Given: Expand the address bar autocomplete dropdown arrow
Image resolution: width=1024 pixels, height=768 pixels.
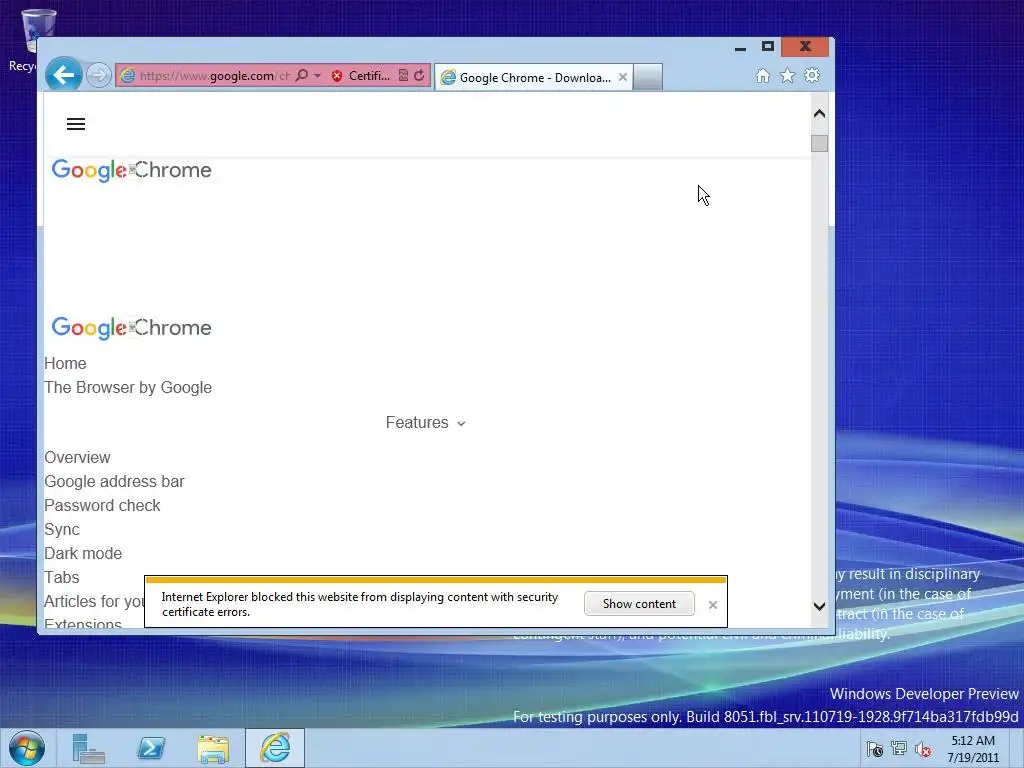Looking at the screenshot, I should (317, 76).
